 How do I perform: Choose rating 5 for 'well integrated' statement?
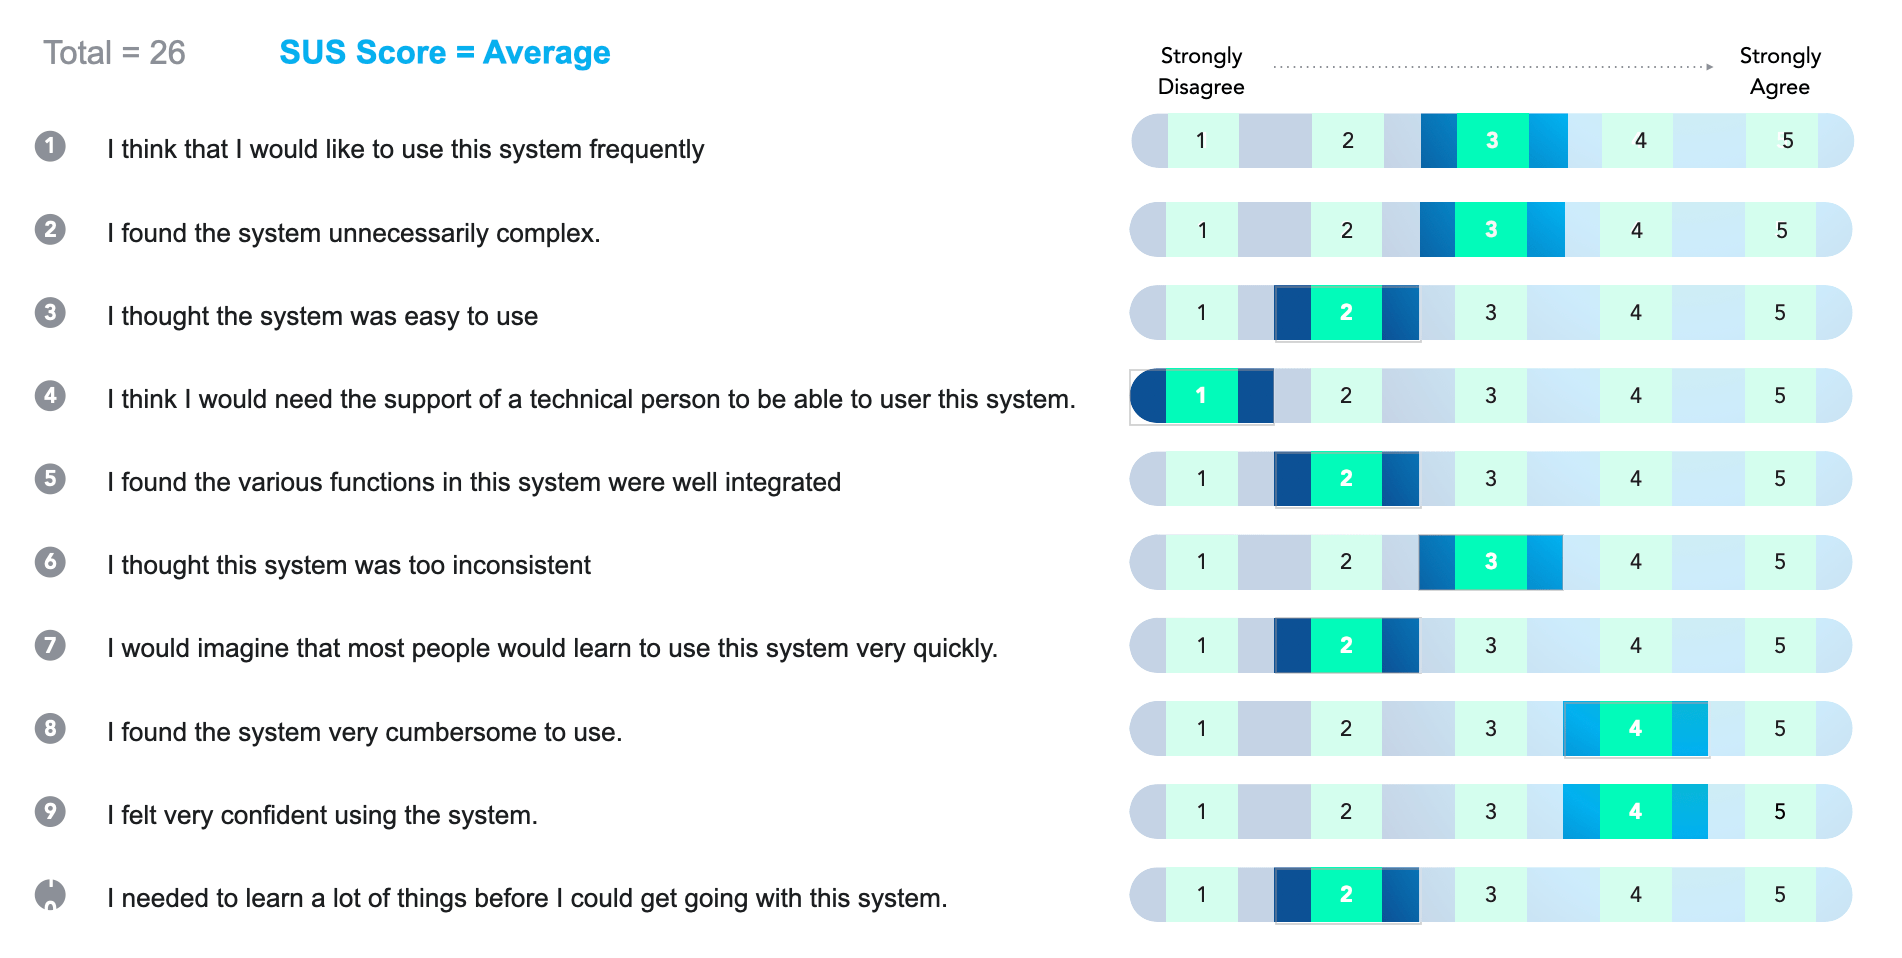point(1780,479)
